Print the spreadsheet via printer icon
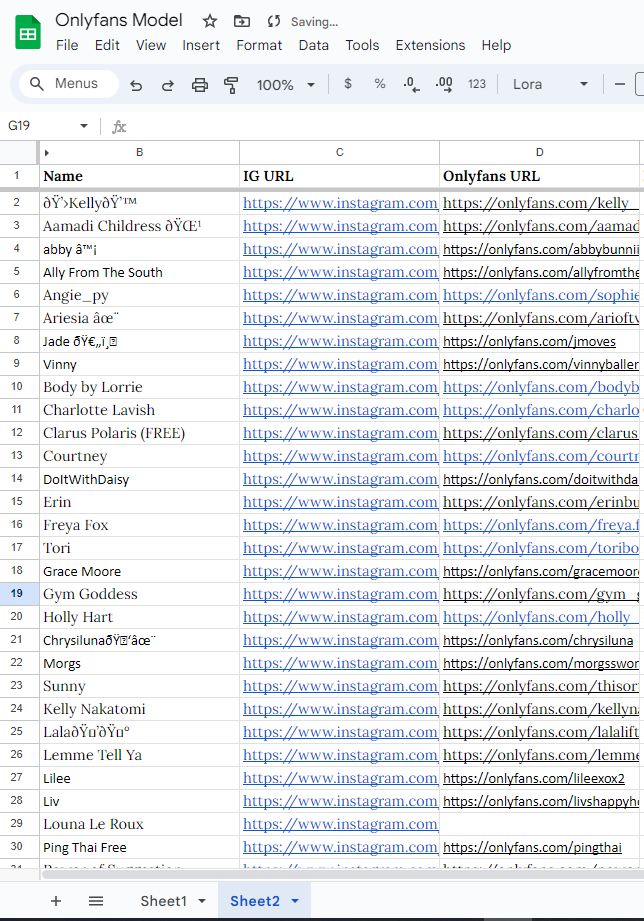Viewport: 644px width, 921px height. click(200, 85)
